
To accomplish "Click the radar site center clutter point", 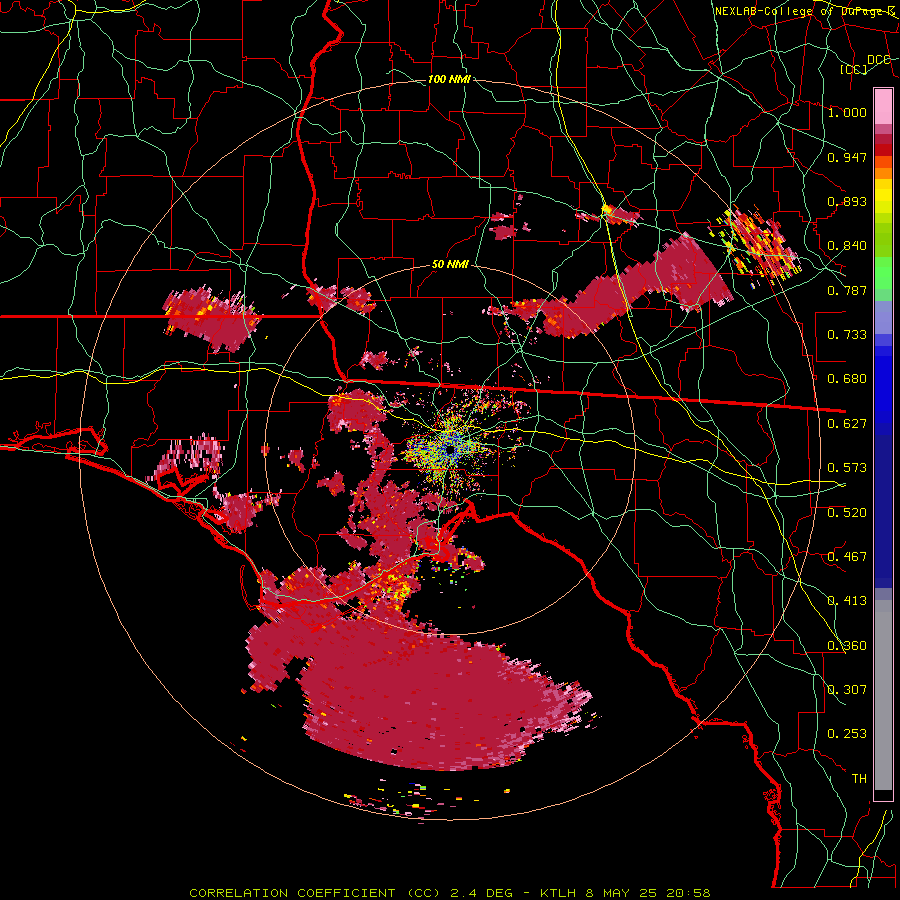I will tap(449, 450).
